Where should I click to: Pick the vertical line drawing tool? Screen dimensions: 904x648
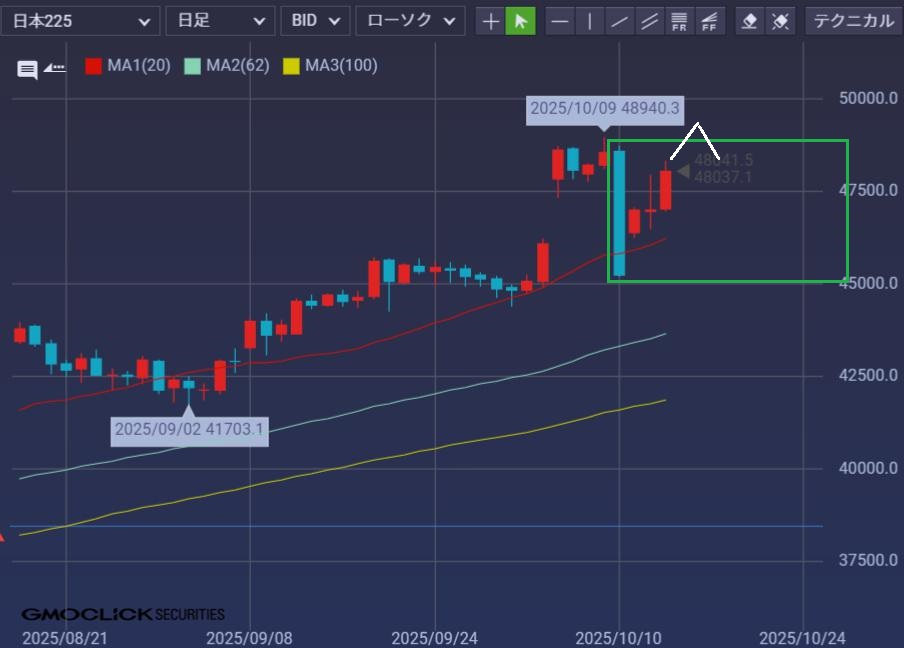(x=590, y=21)
